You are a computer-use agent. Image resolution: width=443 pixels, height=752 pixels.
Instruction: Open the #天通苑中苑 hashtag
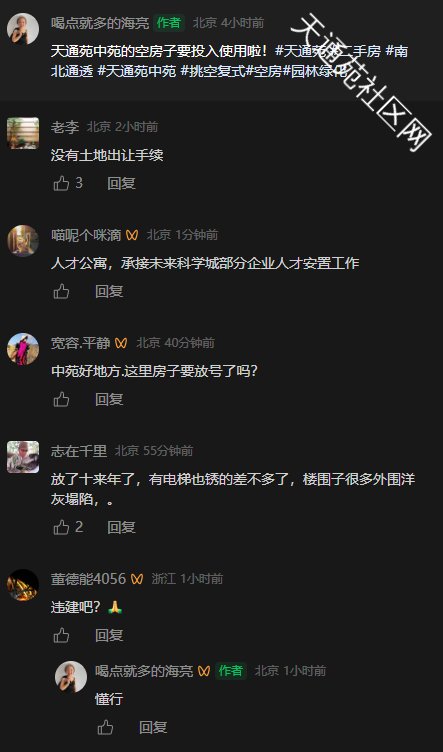point(137,72)
